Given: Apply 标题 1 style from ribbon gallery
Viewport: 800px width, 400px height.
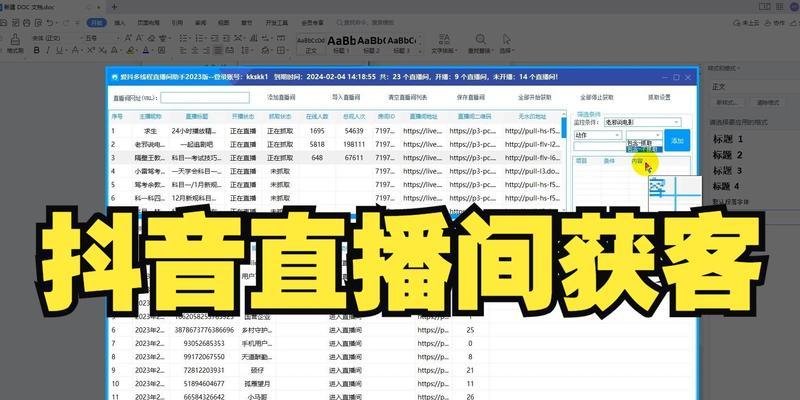Looking at the screenshot, I should coord(341,45).
